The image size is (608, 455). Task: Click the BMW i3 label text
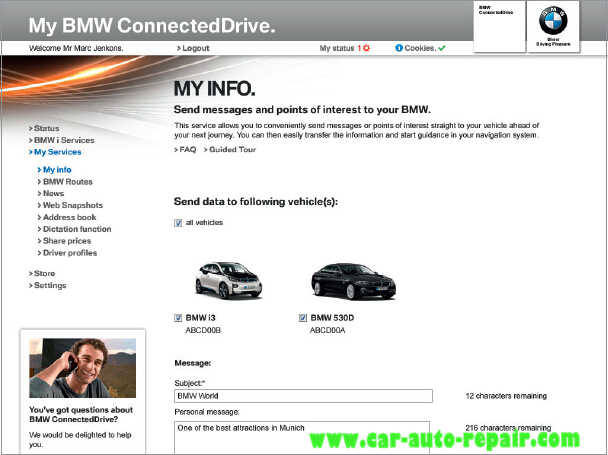click(200, 318)
